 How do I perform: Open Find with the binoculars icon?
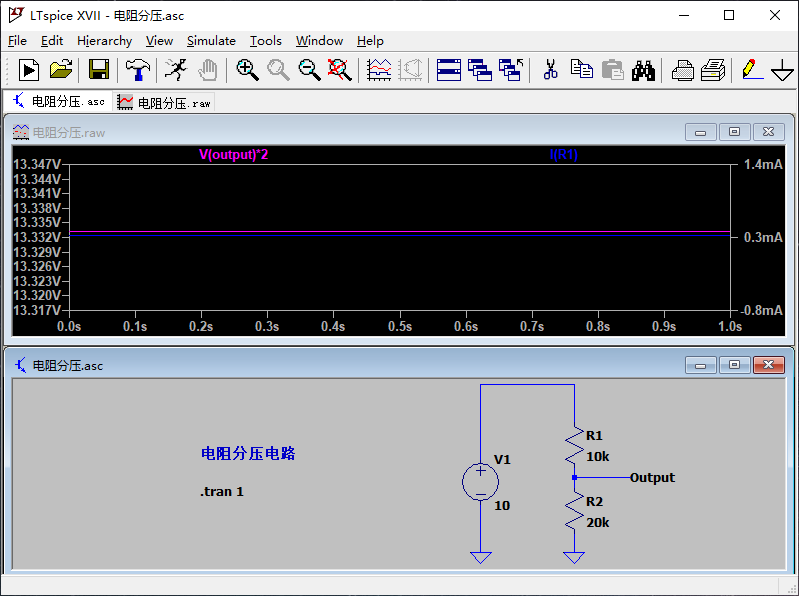click(x=643, y=69)
